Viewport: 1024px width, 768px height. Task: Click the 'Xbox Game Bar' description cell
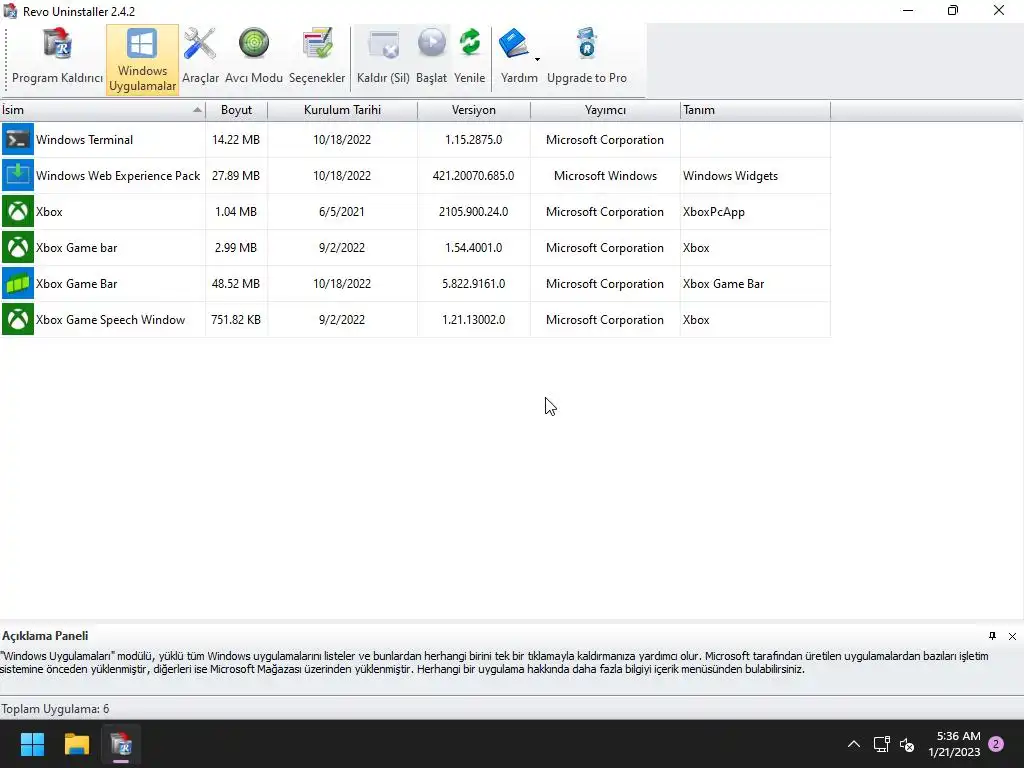click(x=755, y=283)
